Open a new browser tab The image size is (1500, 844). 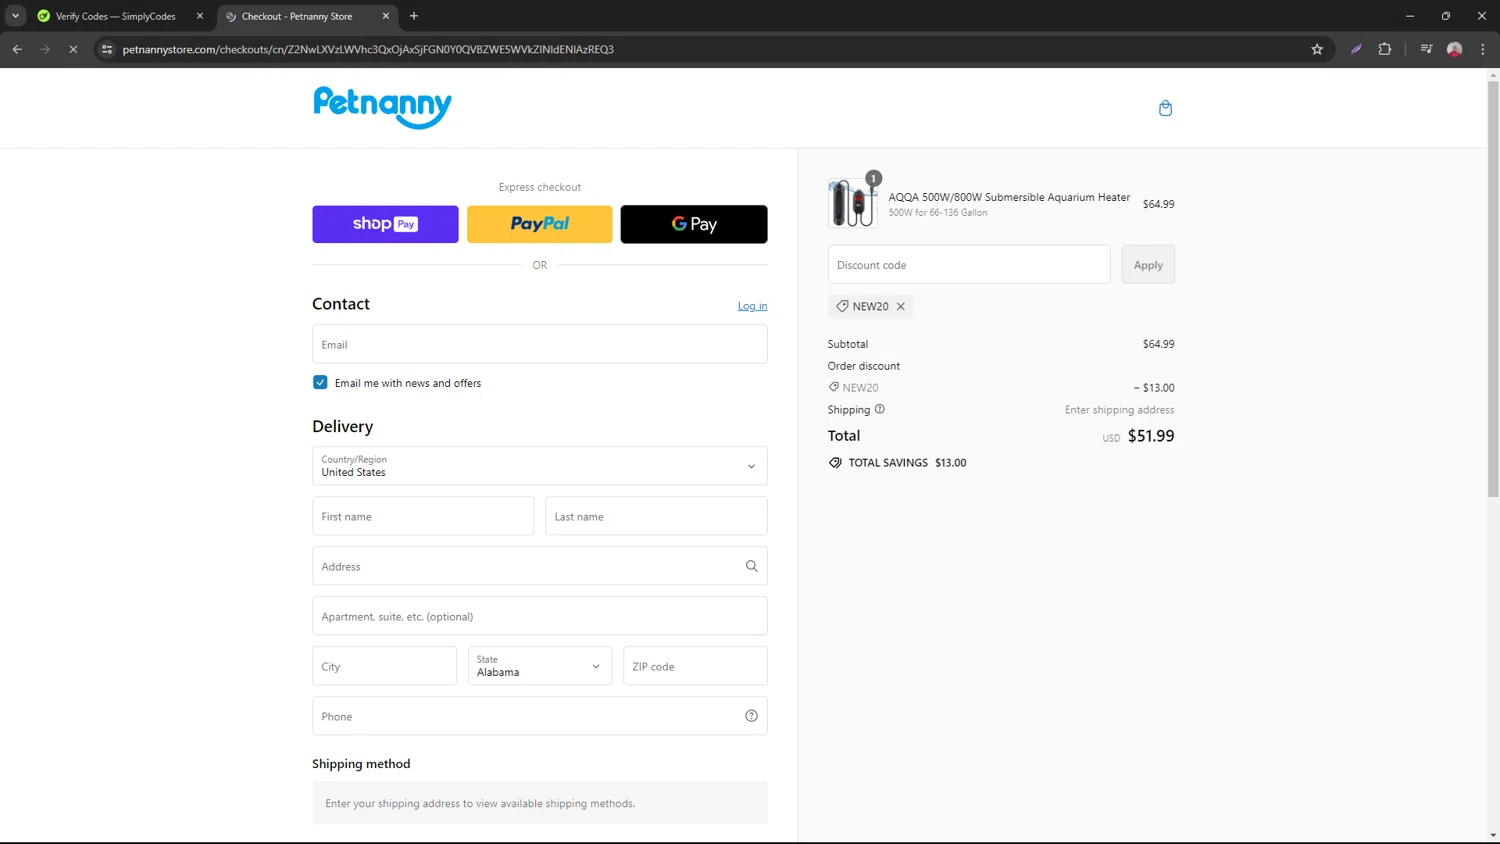tap(414, 16)
